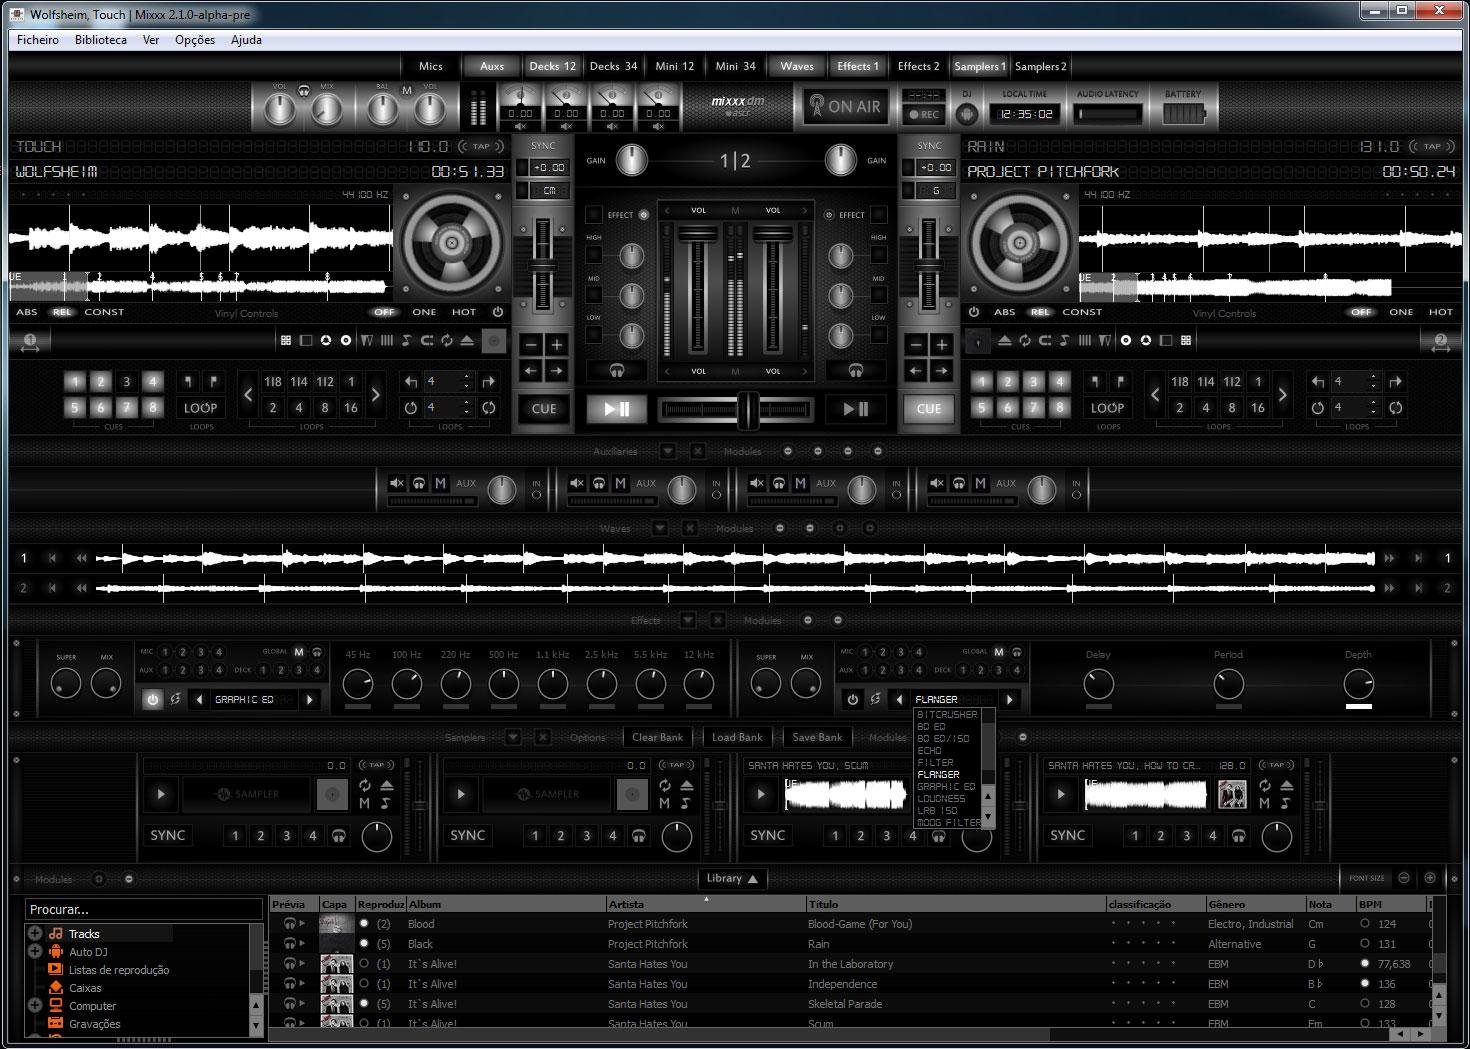Toggle M button on the third AUX channel

[x=800, y=483]
